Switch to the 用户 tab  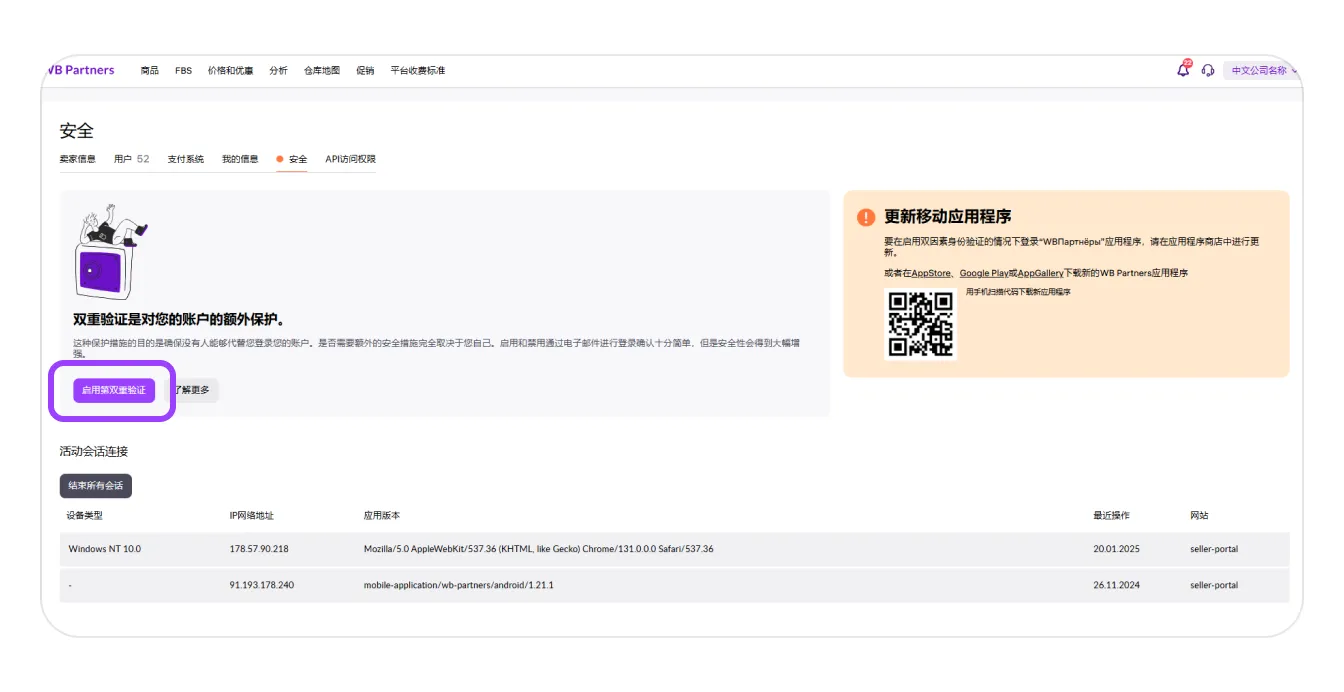(x=131, y=159)
